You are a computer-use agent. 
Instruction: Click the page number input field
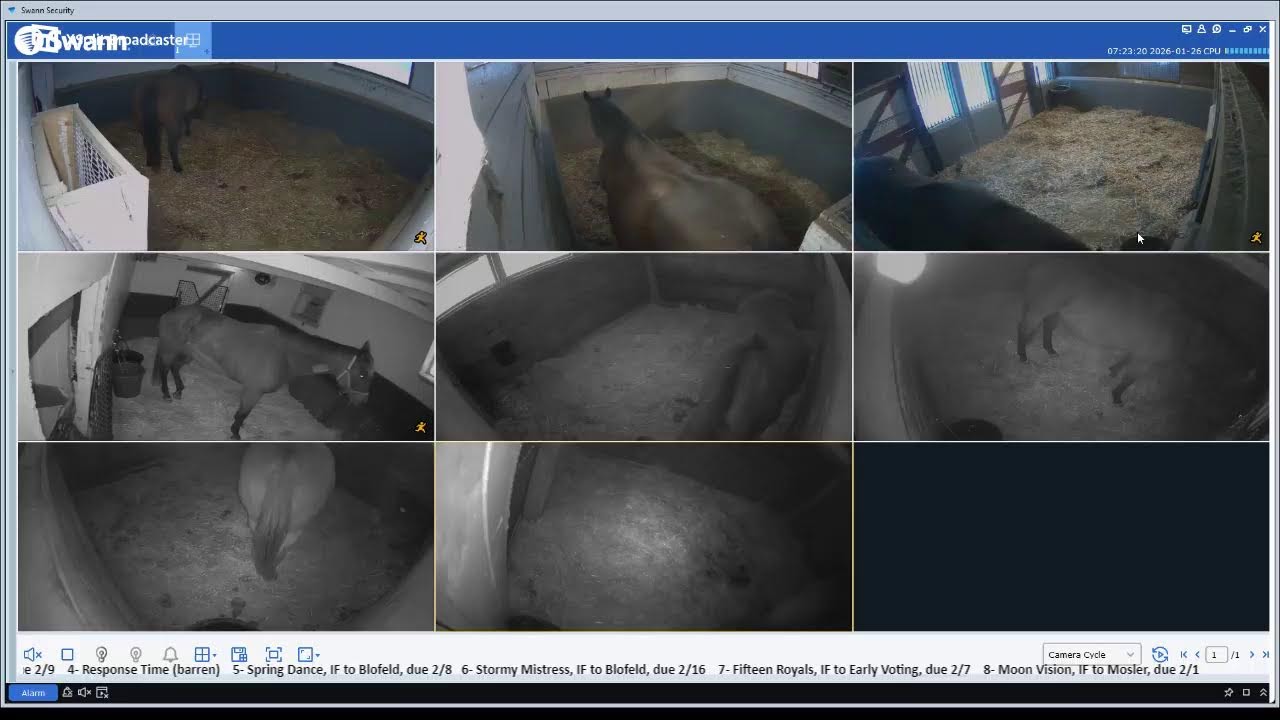(1216, 654)
